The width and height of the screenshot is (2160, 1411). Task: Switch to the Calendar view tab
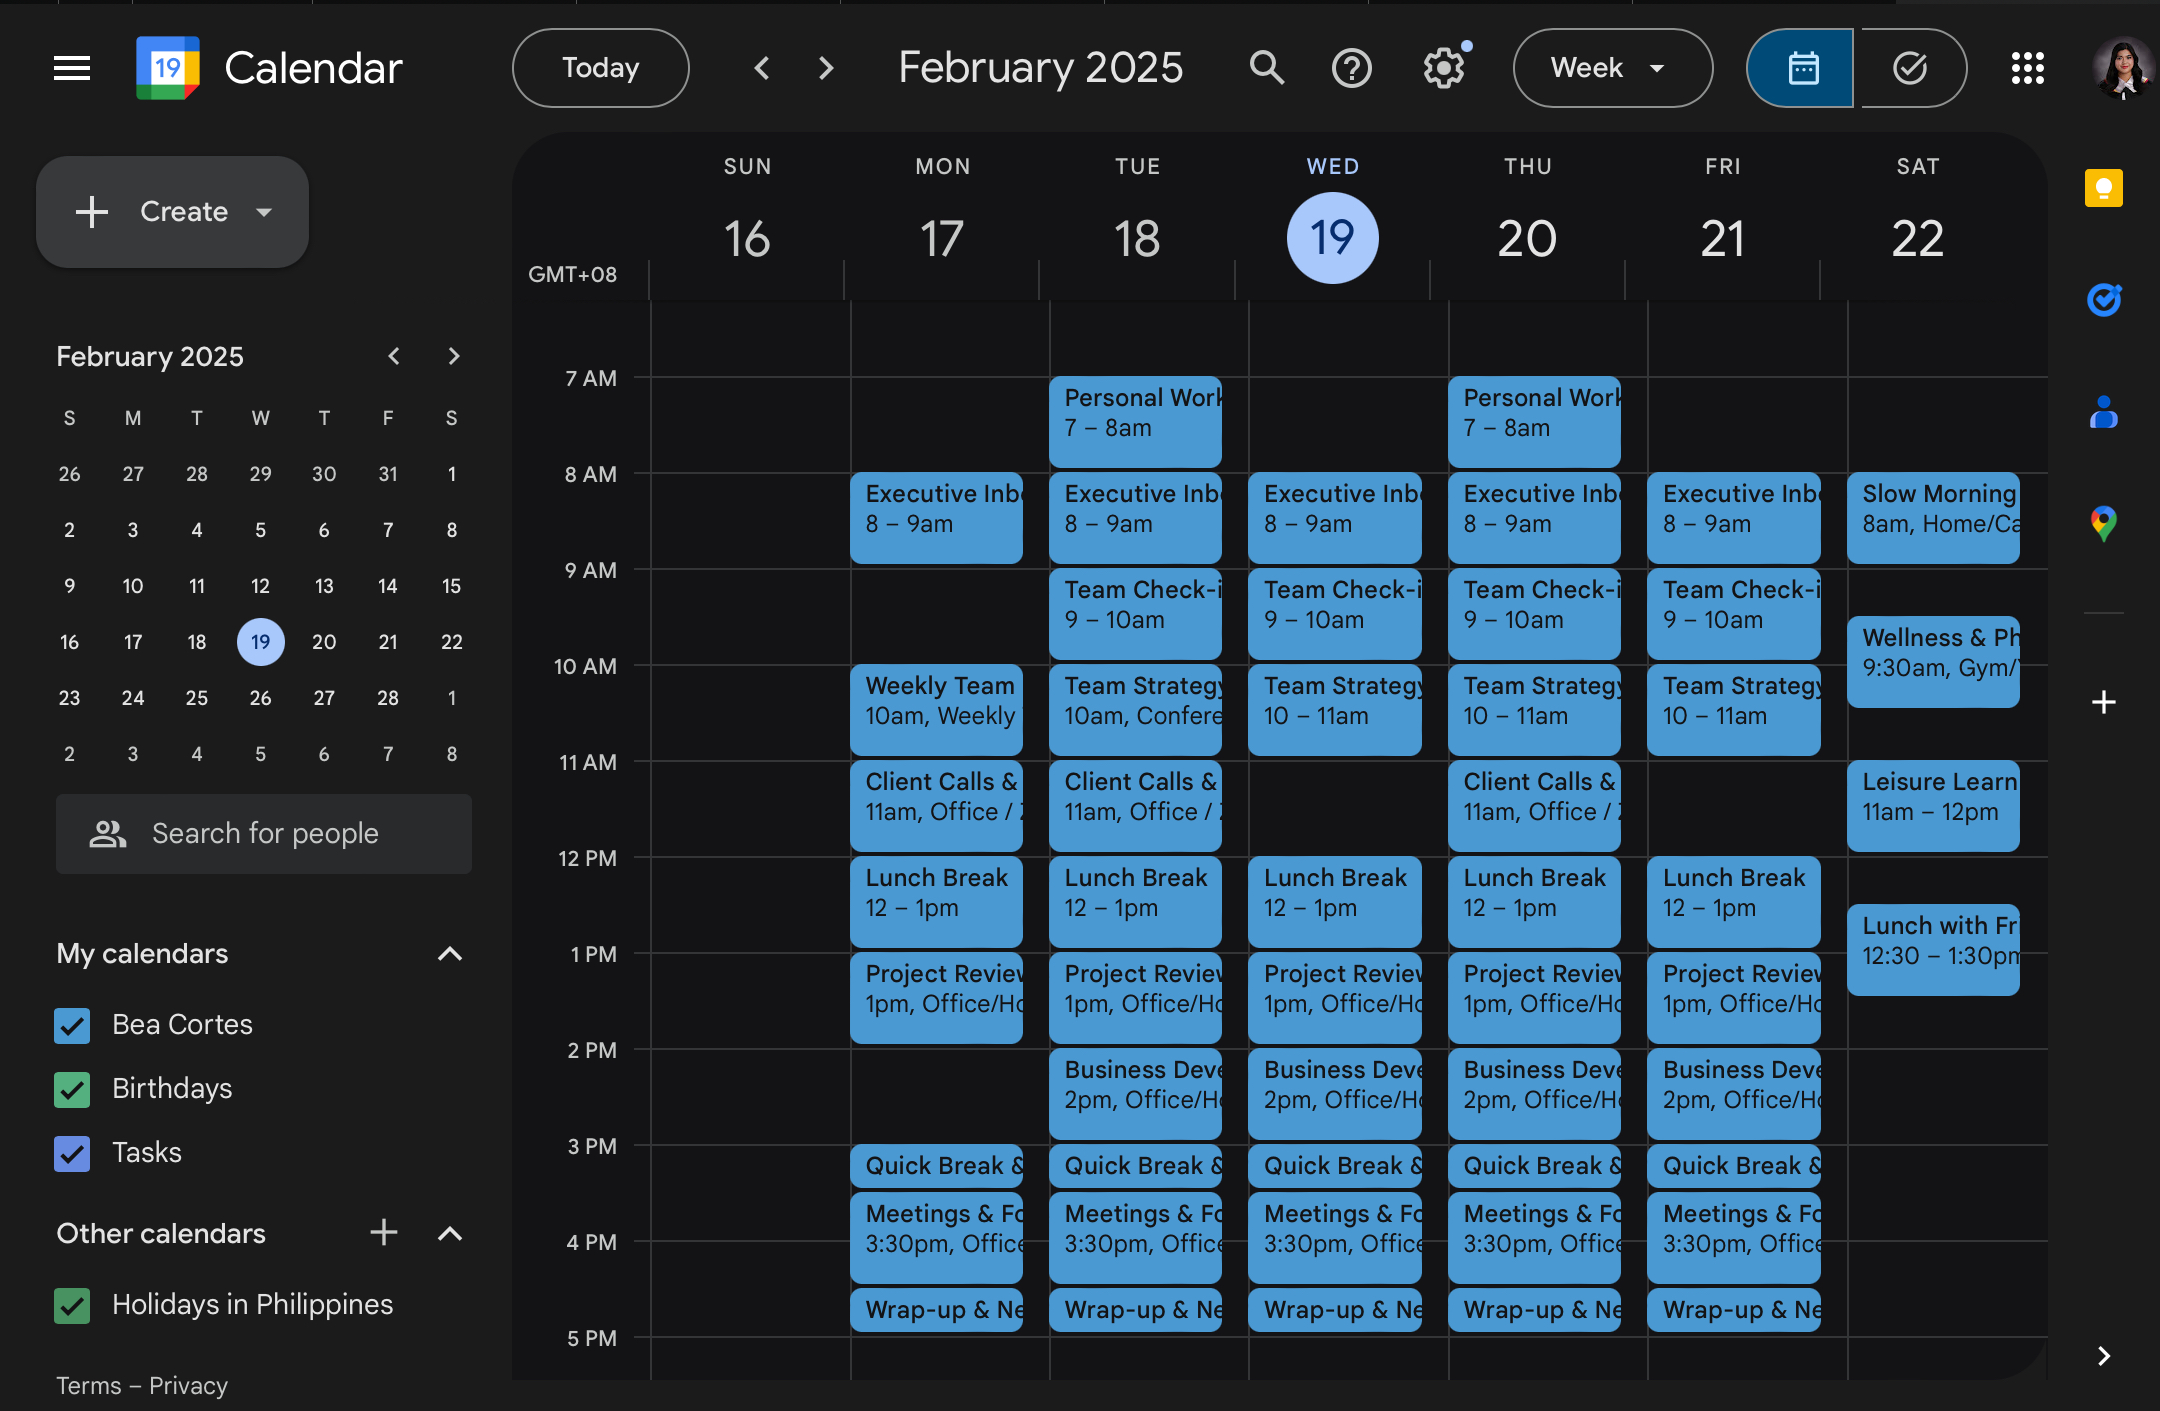[x=1802, y=68]
